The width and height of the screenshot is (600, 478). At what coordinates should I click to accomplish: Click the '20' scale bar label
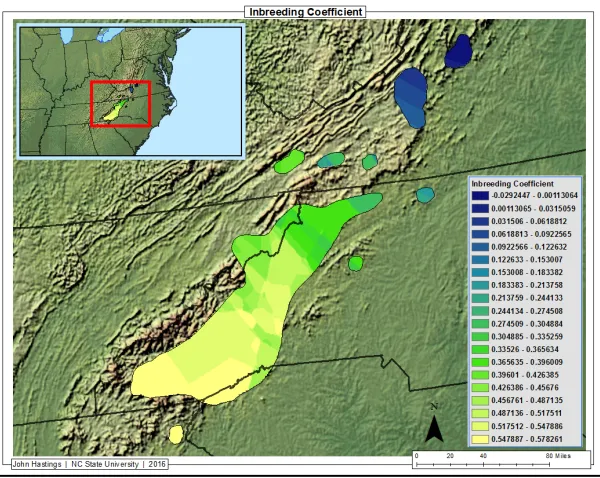click(x=450, y=456)
